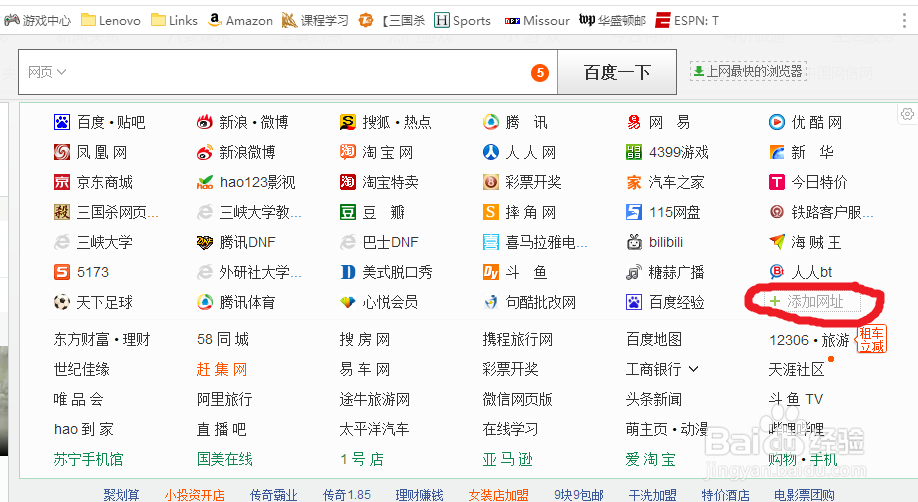
Task: Click the 今日特价 T icon
Action: point(776,182)
